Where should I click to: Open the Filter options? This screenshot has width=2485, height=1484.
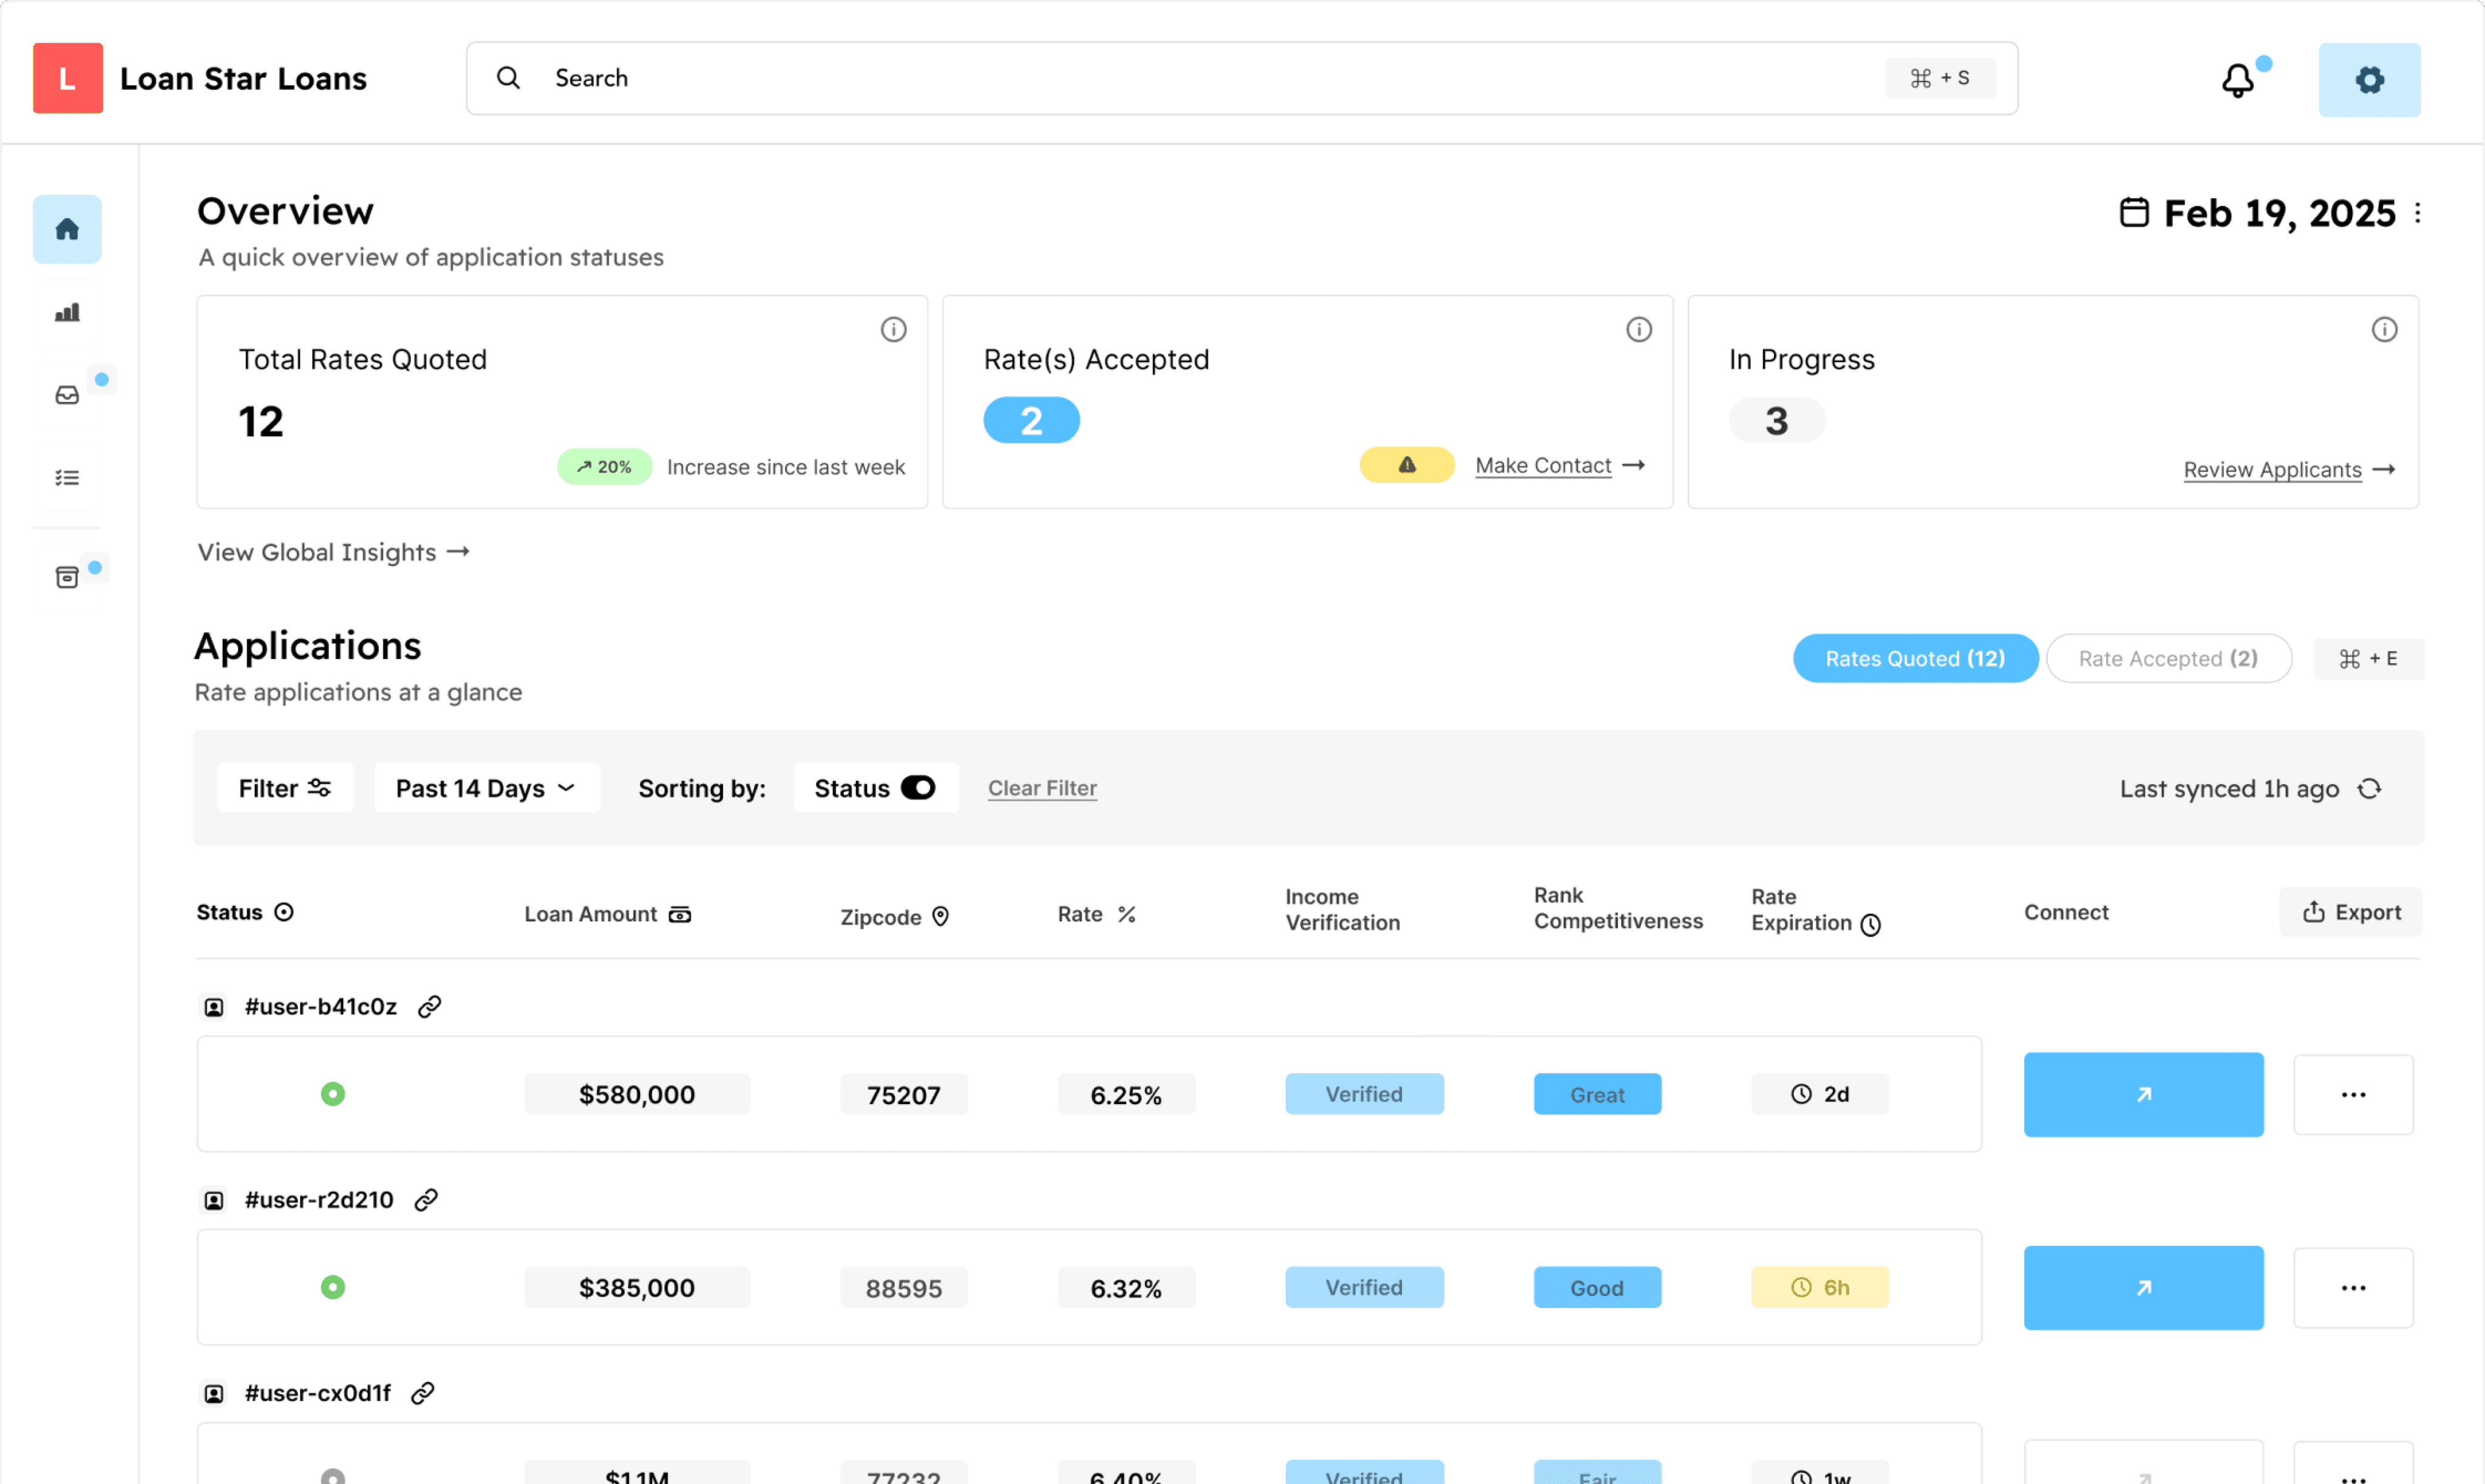(285, 788)
